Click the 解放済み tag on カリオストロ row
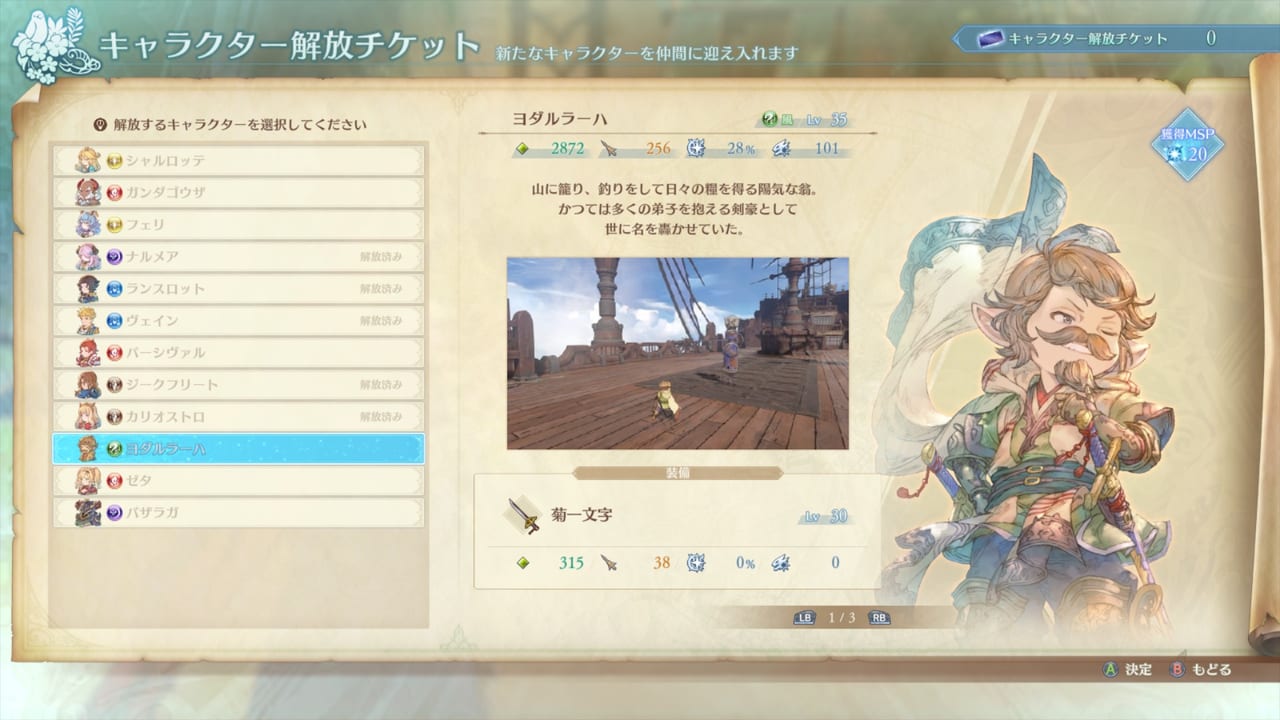This screenshot has height=720, width=1280. (381, 416)
